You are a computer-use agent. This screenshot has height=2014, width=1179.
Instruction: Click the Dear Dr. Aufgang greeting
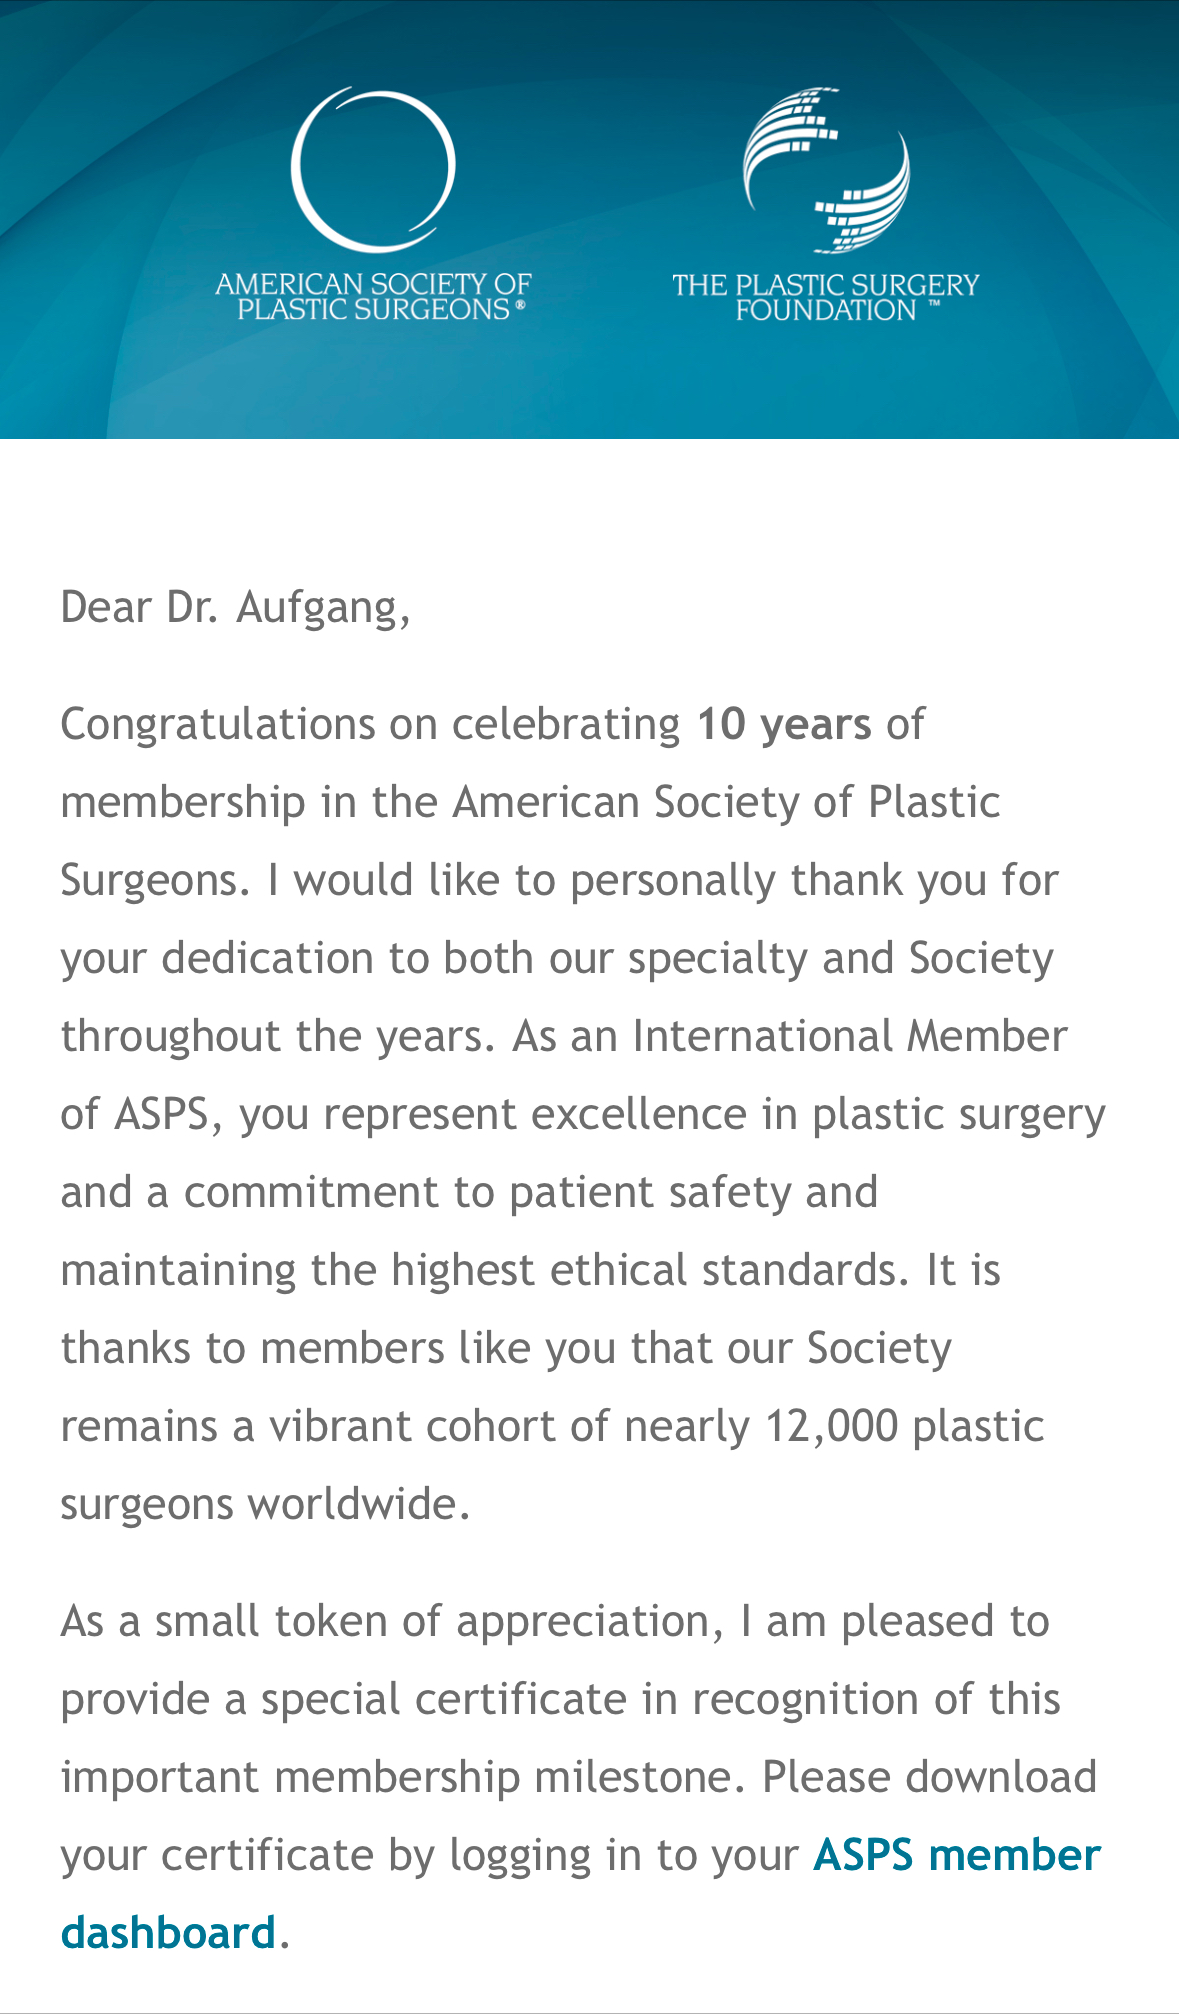pos(235,608)
